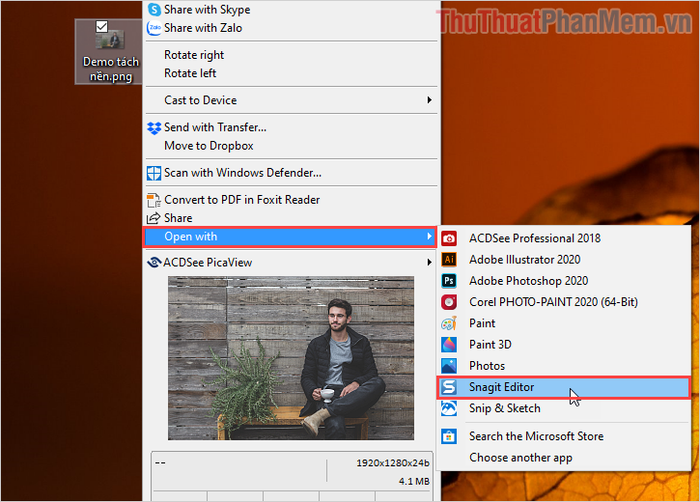
Task: Open the image with Photos
Action: coord(564,366)
